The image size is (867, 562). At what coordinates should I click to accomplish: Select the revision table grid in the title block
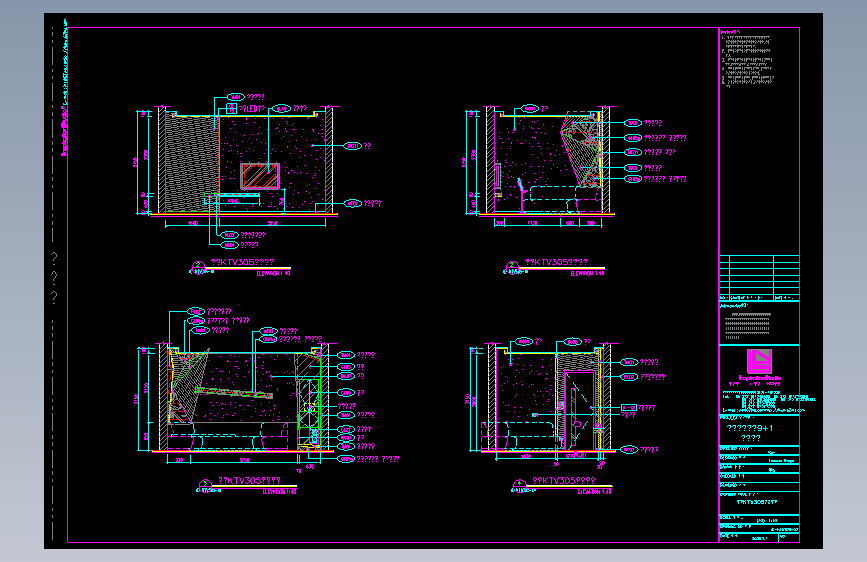coord(759,278)
